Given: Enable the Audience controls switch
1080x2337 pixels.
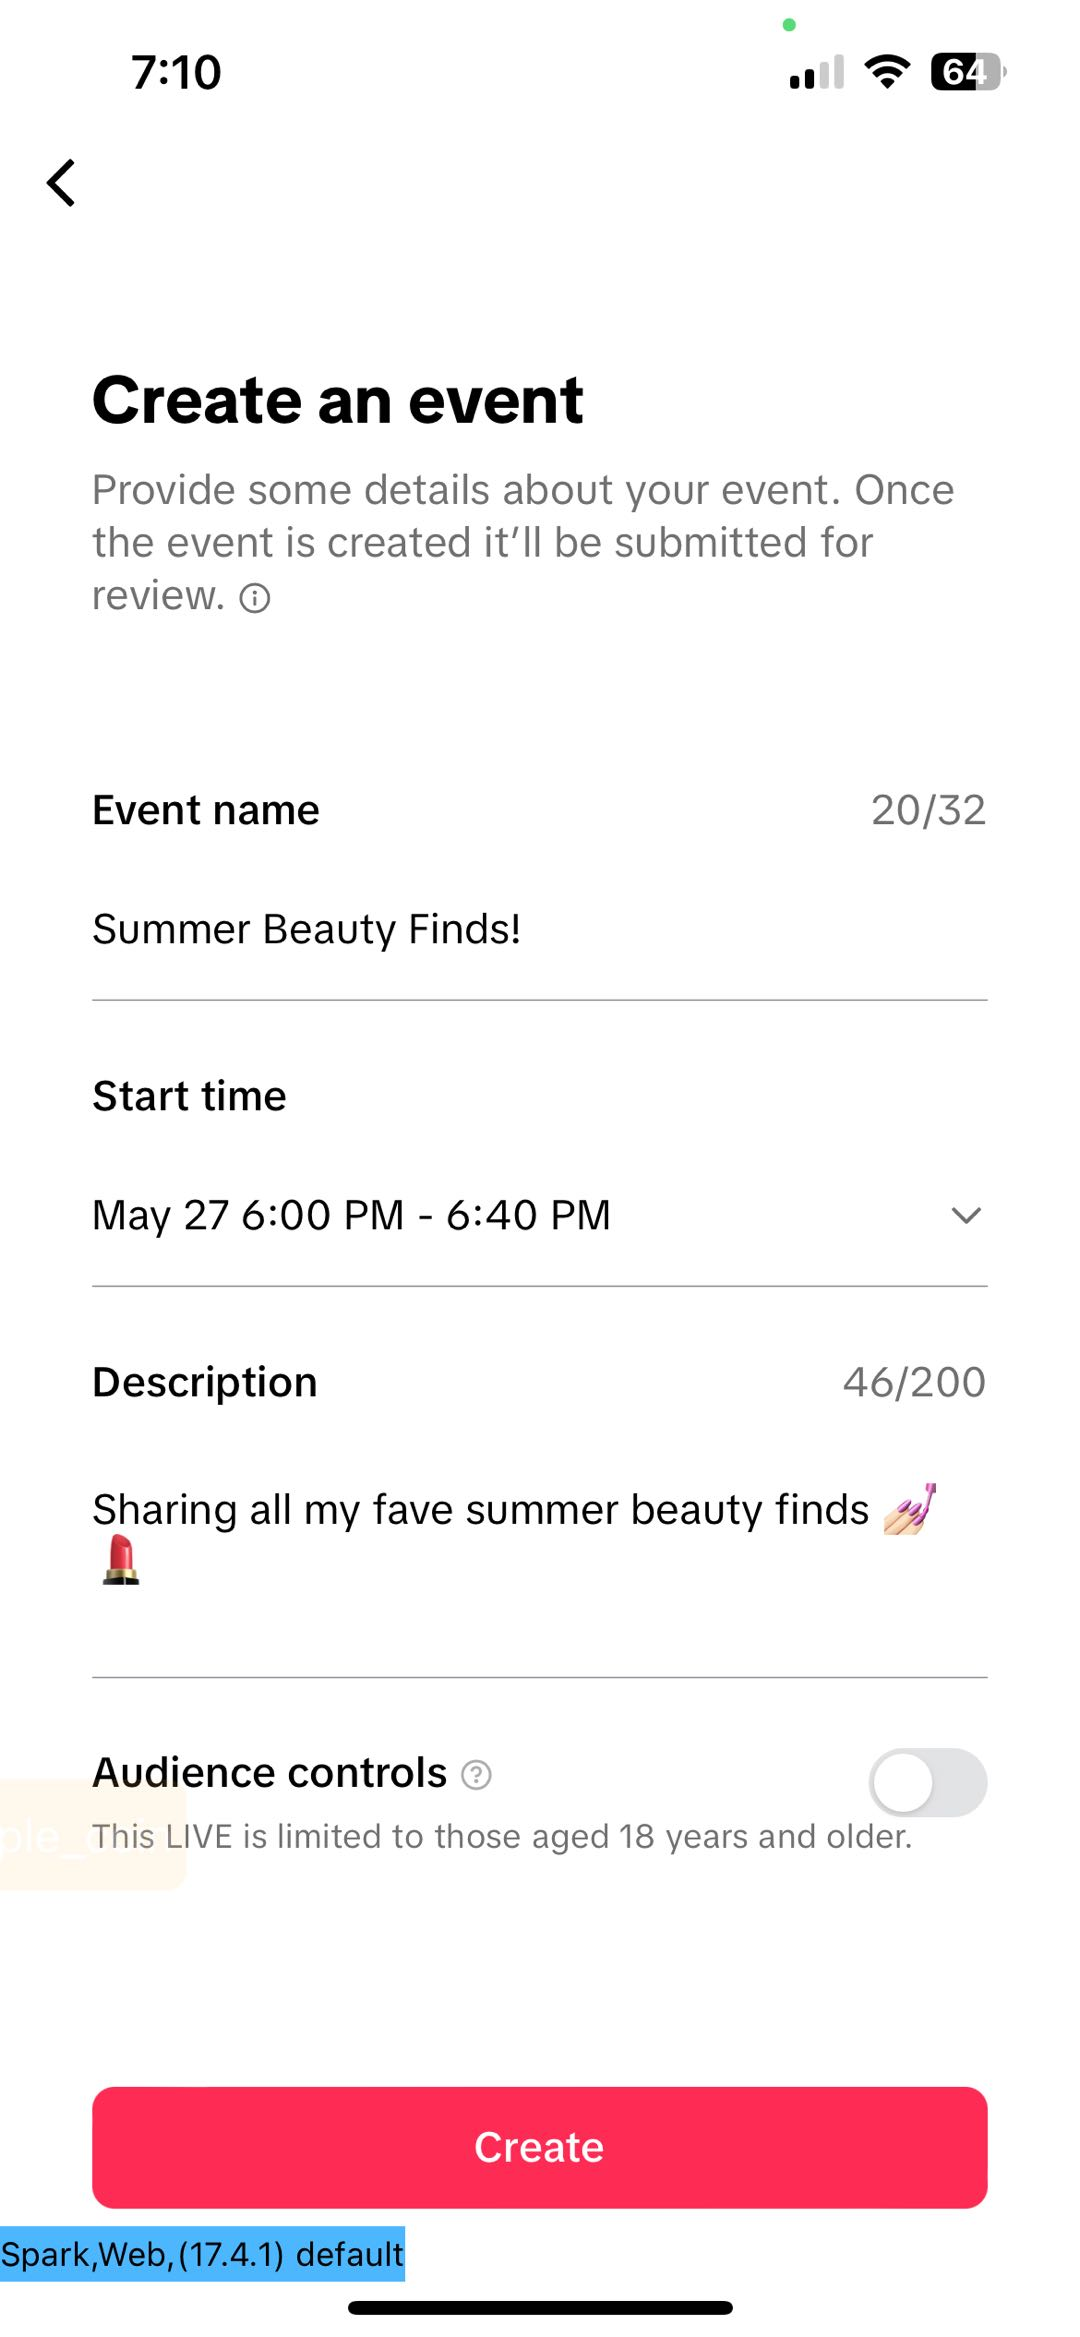Looking at the screenshot, I should [x=927, y=1782].
